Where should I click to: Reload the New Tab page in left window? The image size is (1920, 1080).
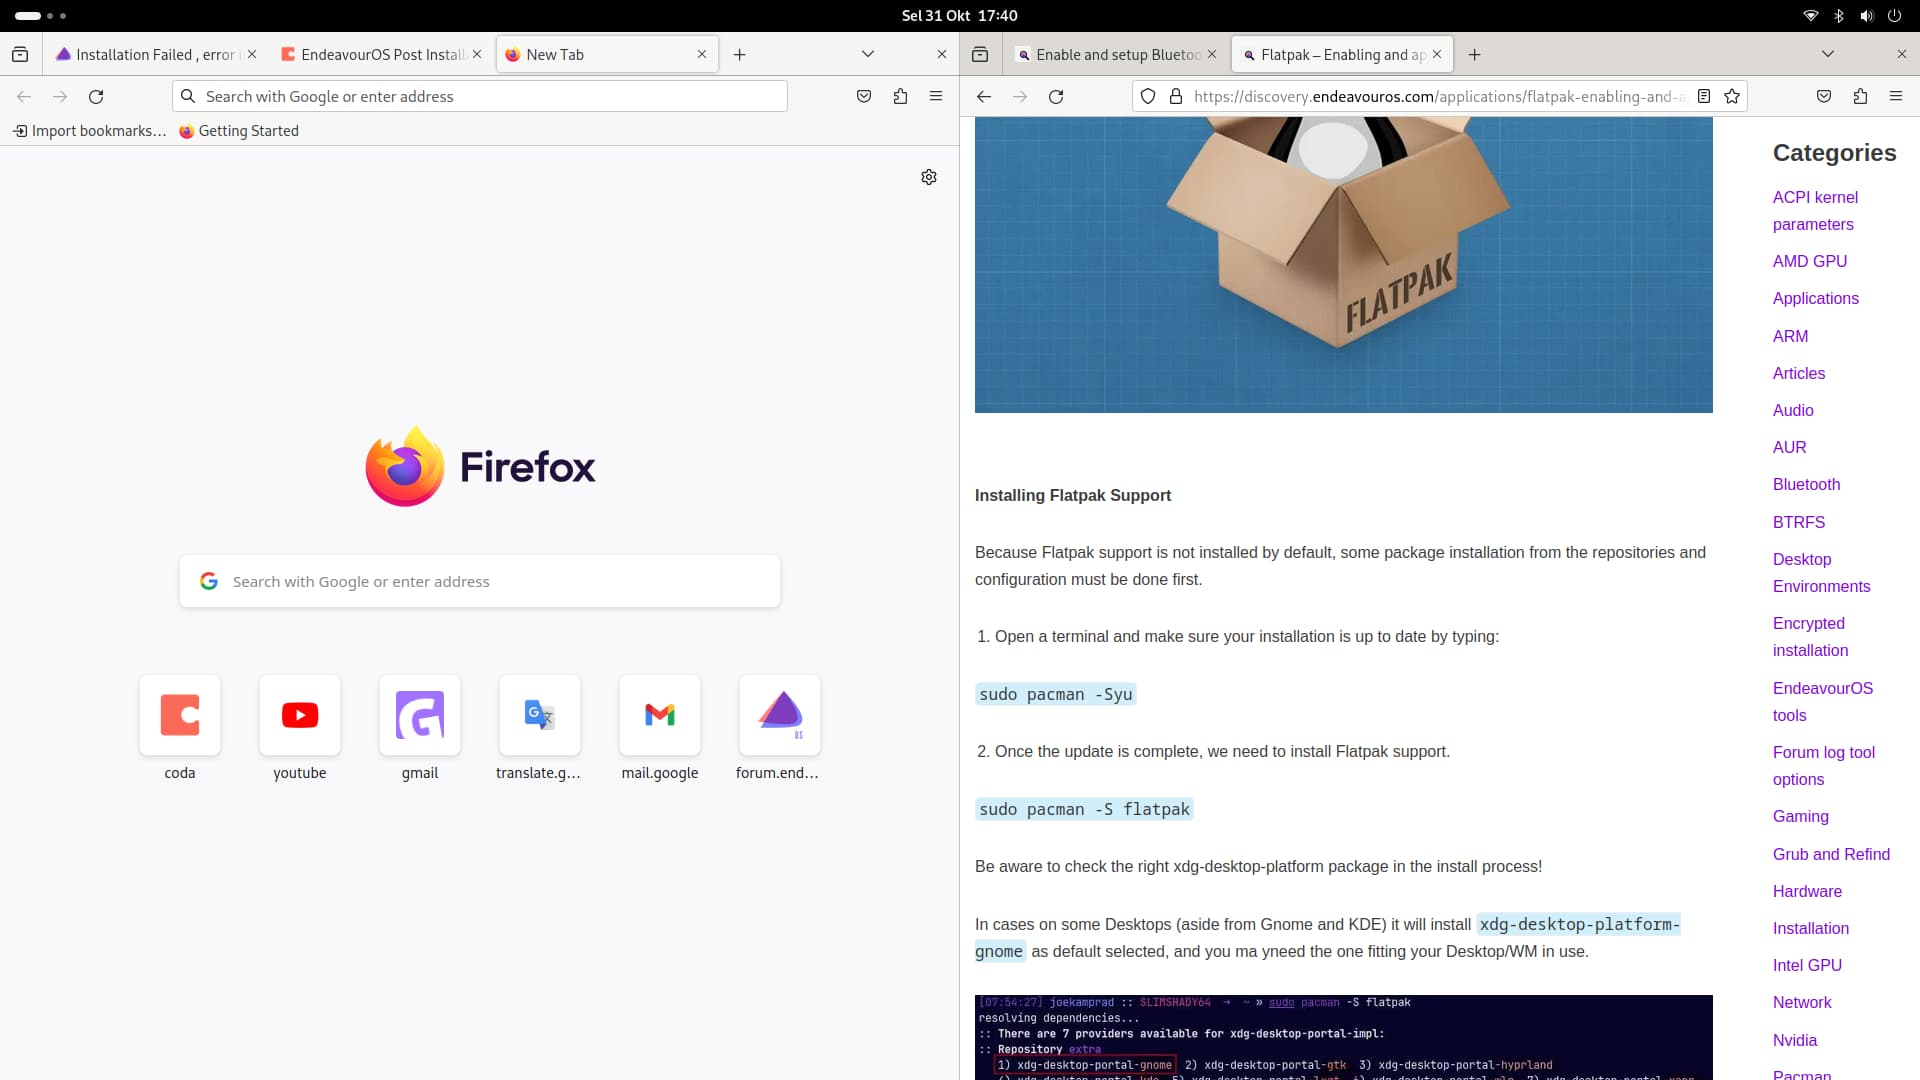click(x=96, y=96)
